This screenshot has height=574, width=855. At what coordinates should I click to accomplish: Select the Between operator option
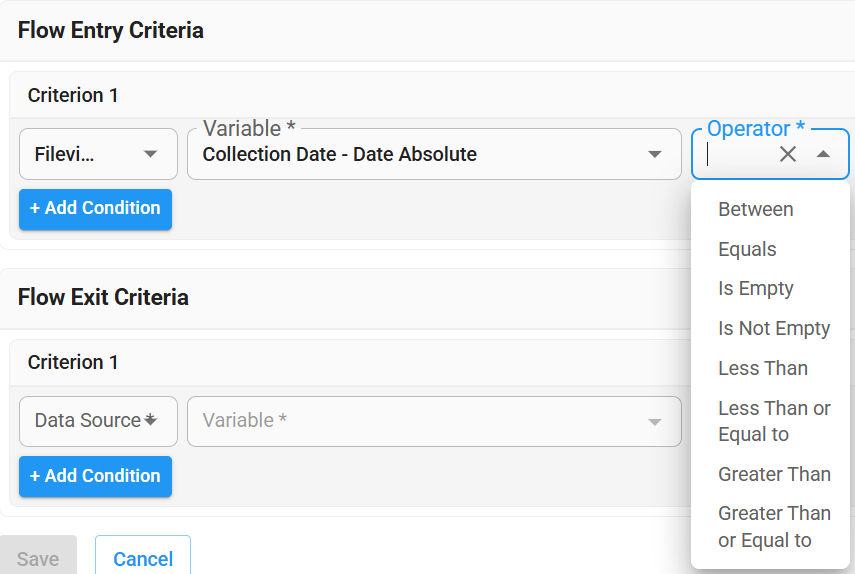tap(756, 209)
